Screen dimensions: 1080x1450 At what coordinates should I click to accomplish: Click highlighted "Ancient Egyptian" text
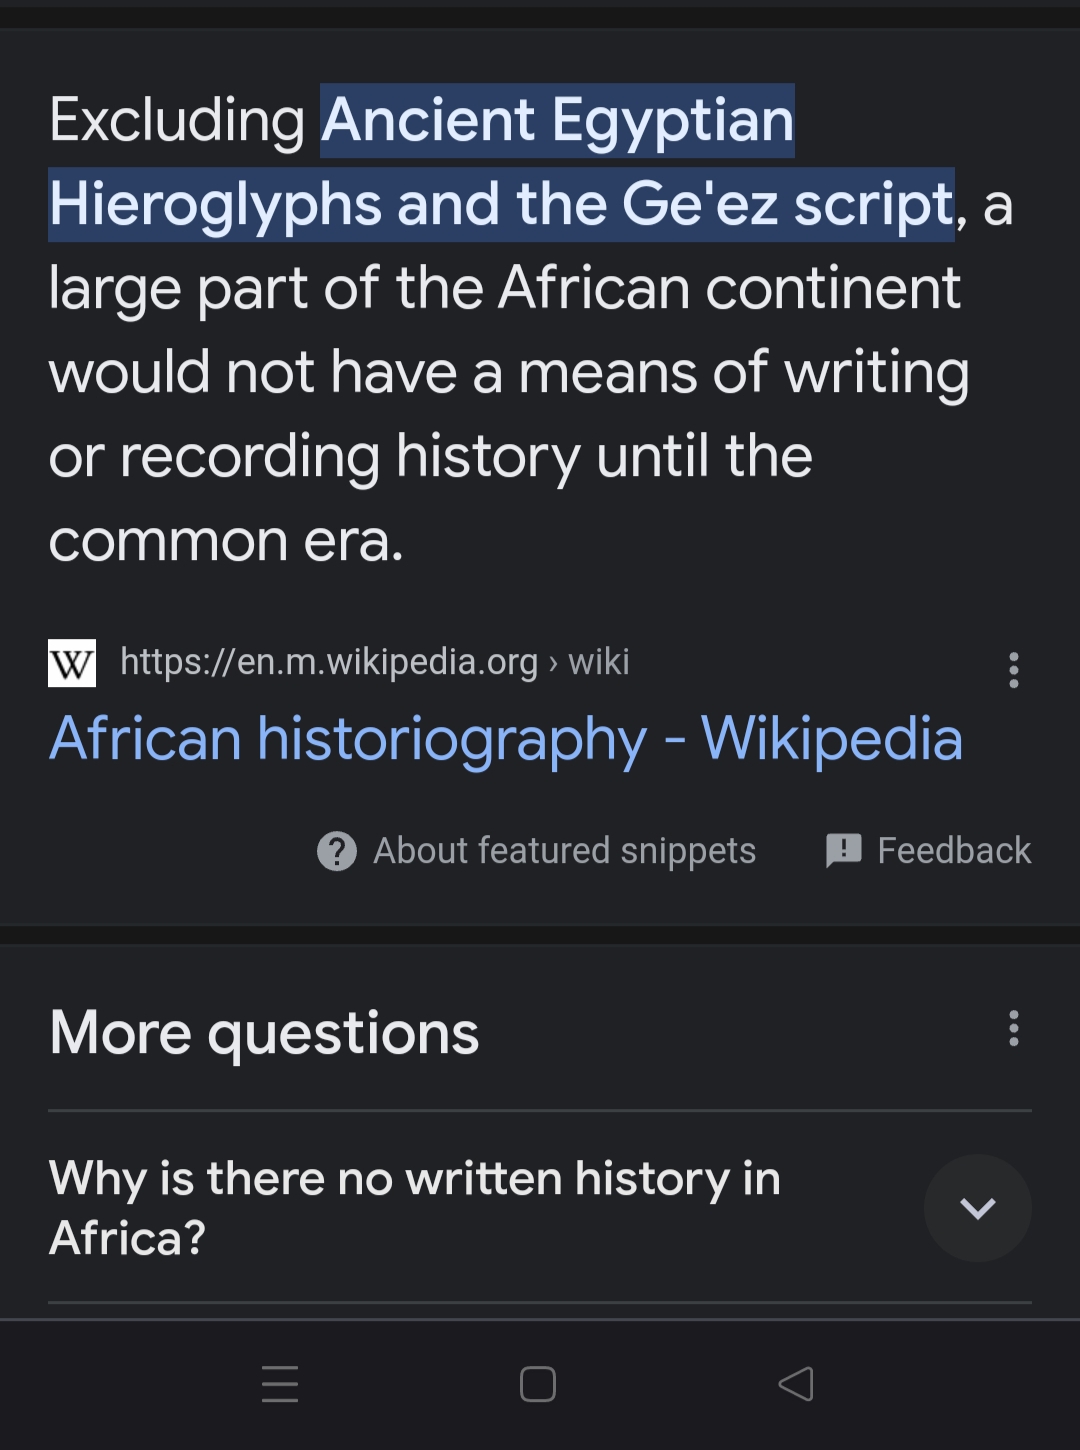[557, 120]
